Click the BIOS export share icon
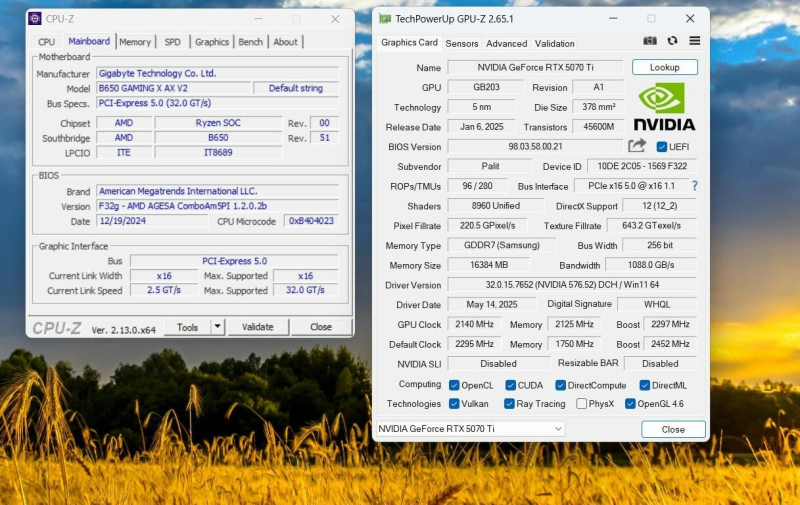 637,146
